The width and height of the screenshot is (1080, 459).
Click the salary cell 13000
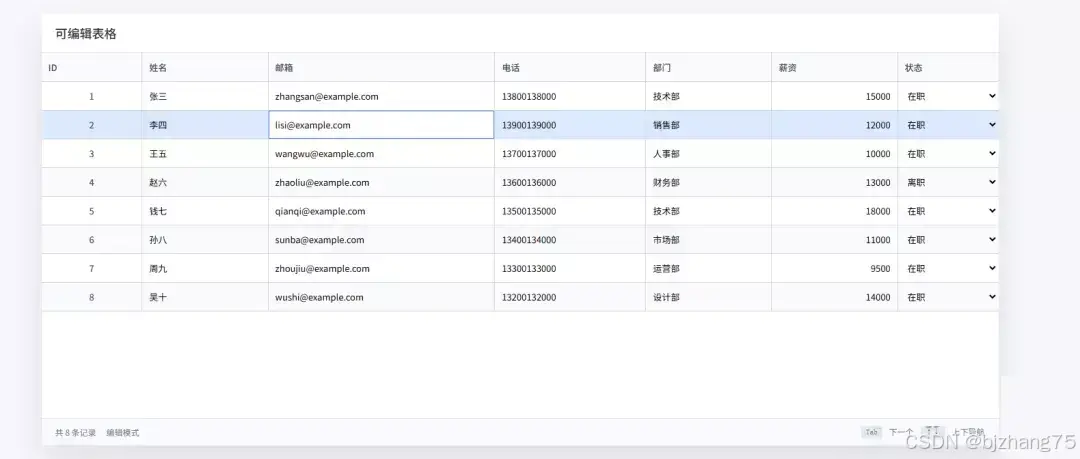(834, 183)
